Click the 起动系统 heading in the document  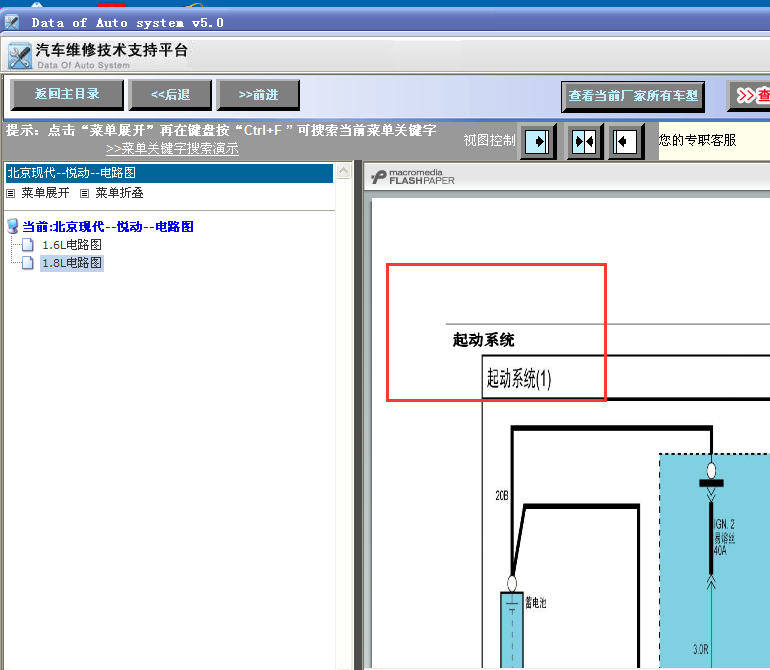483,340
